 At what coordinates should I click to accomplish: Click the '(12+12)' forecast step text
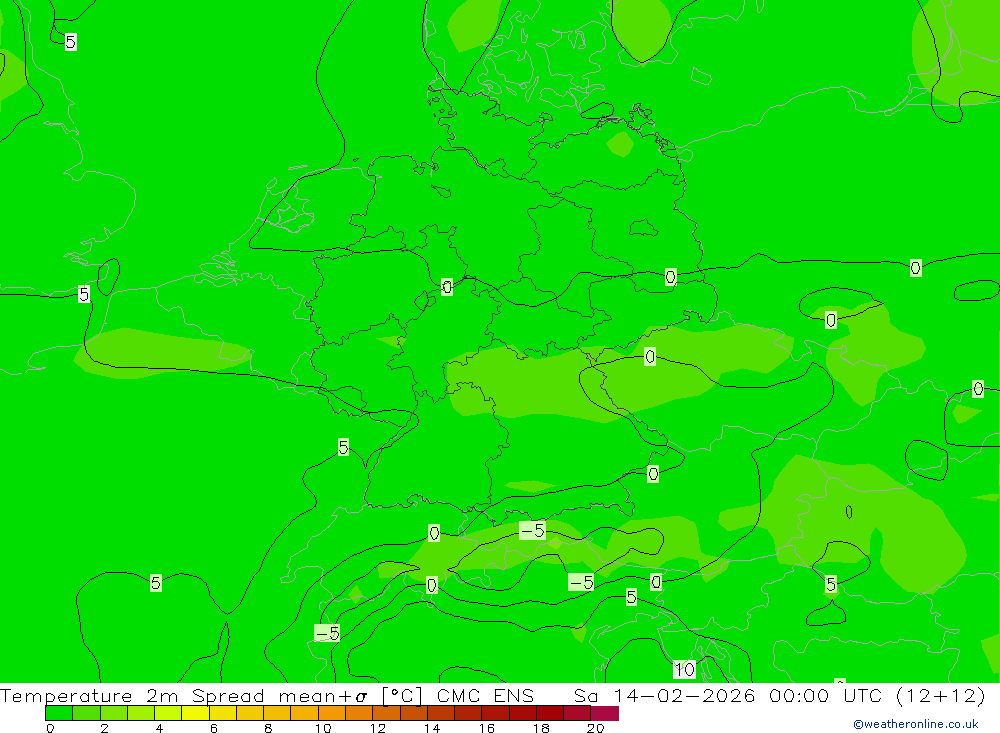941,695
